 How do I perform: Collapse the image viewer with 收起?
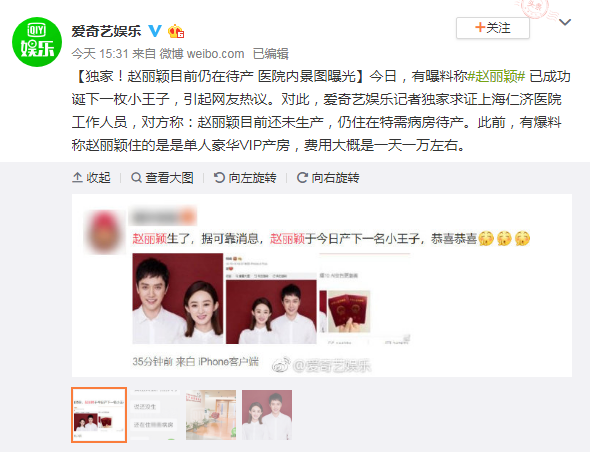(x=91, y=177)
